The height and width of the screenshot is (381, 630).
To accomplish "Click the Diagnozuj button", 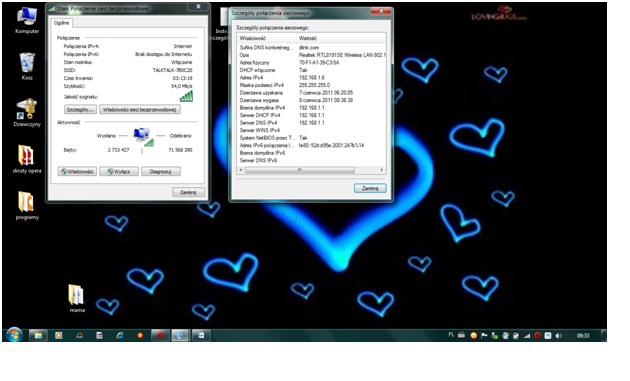I will point(161,172).
